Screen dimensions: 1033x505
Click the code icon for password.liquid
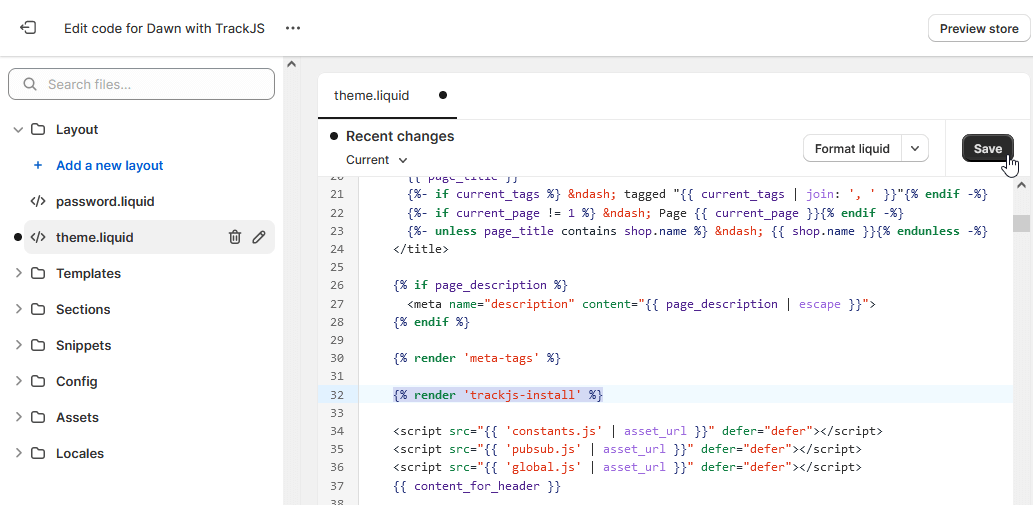(38, 201)
